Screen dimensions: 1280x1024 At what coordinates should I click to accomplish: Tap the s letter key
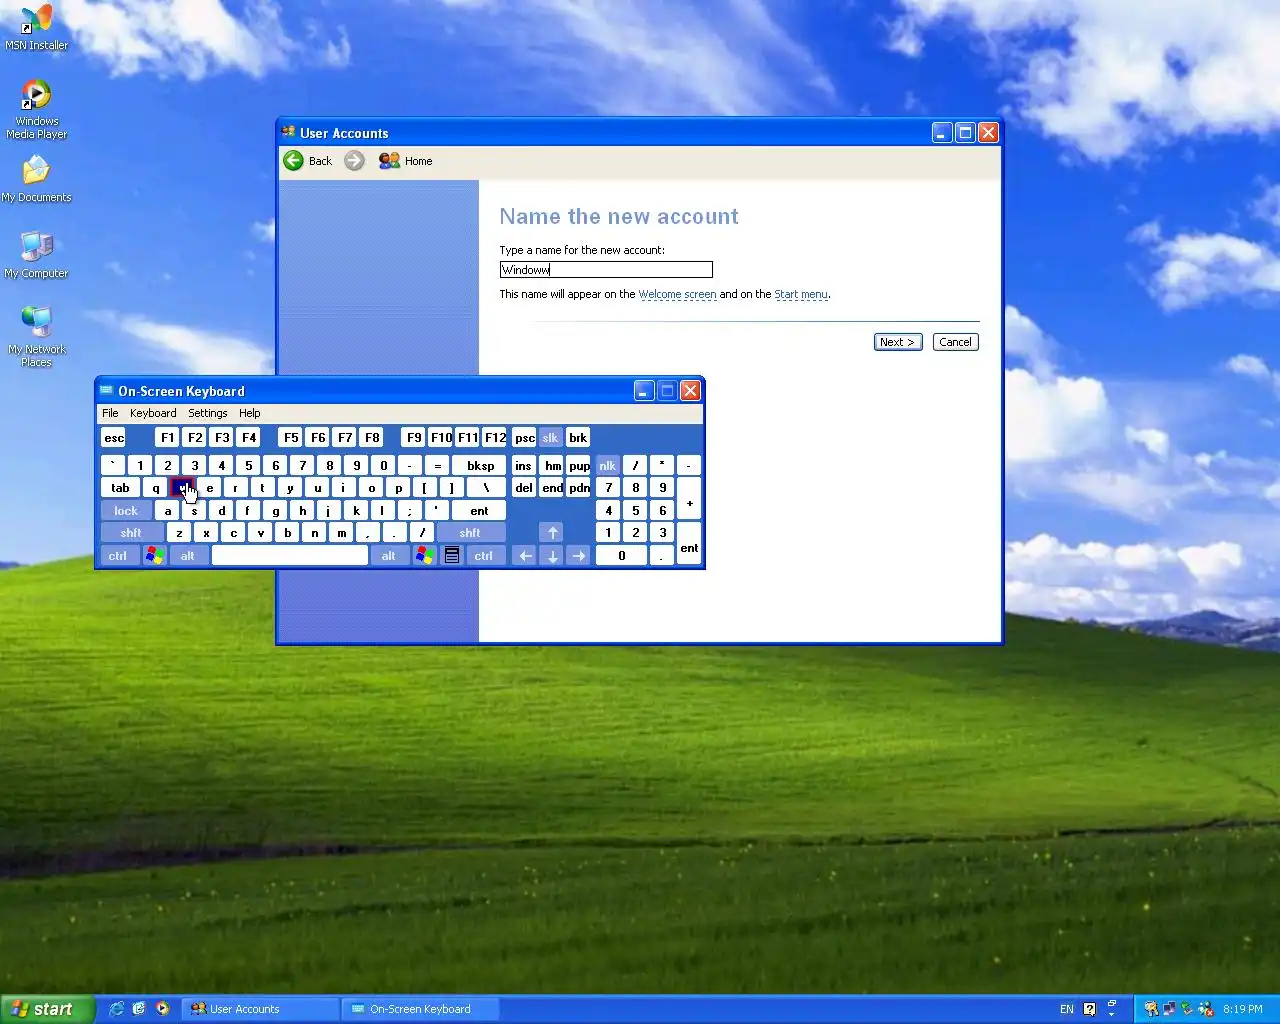[x=195, y=511]
